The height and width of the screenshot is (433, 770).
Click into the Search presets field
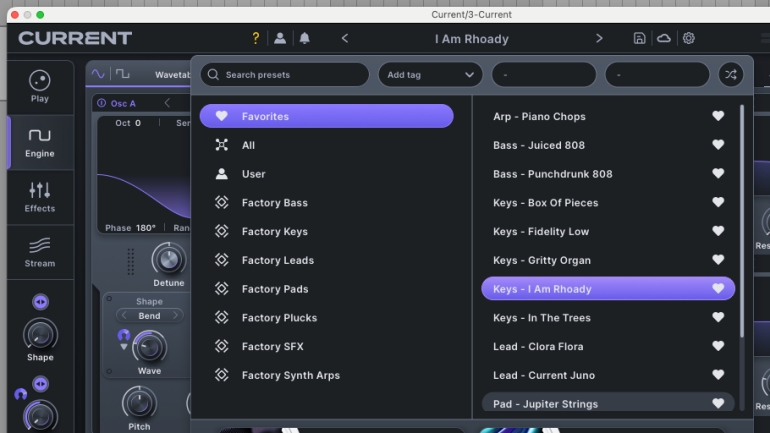tap(285, 75)
